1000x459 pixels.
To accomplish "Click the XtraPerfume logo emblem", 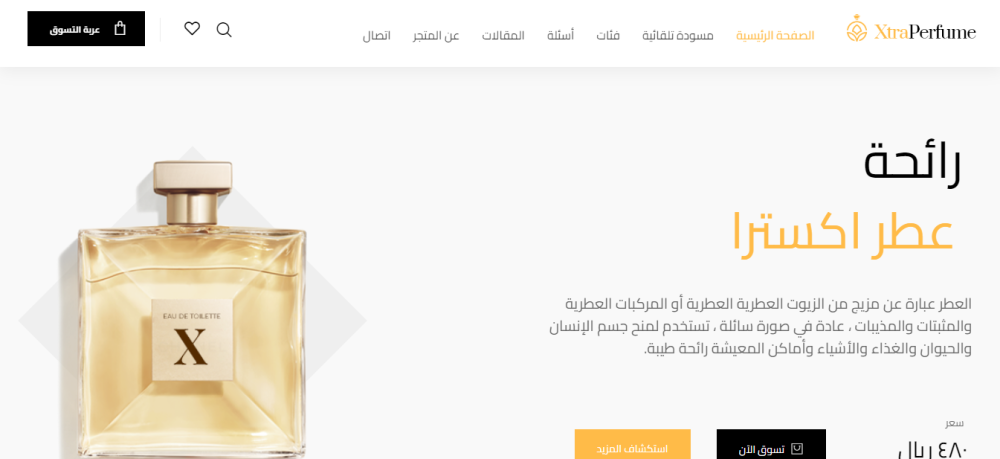I will (857, 29).
